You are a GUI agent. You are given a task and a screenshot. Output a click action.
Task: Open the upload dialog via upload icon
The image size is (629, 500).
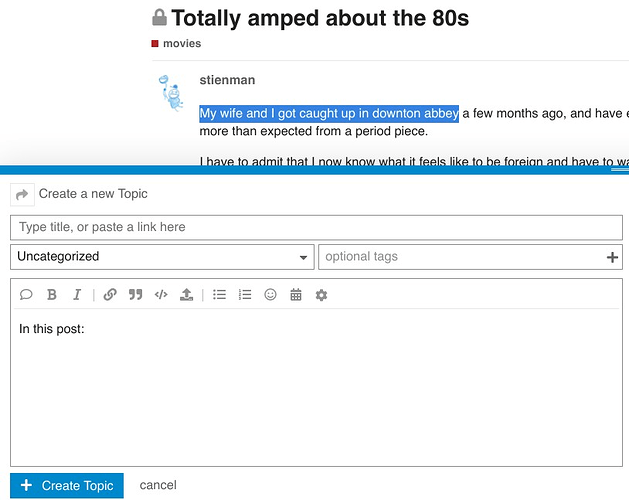(x=187, y=295)
